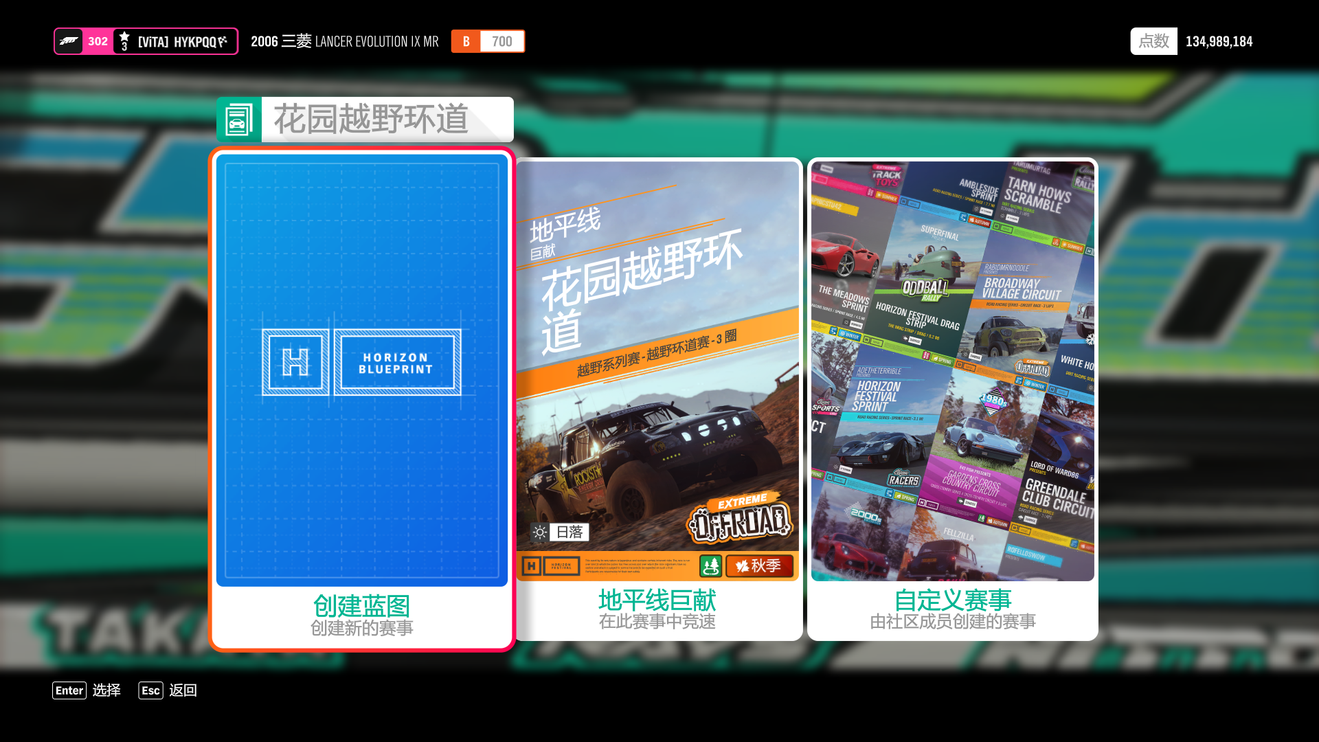
Task: Click the Esc 返回 key prompt
Action: [167, 690]
